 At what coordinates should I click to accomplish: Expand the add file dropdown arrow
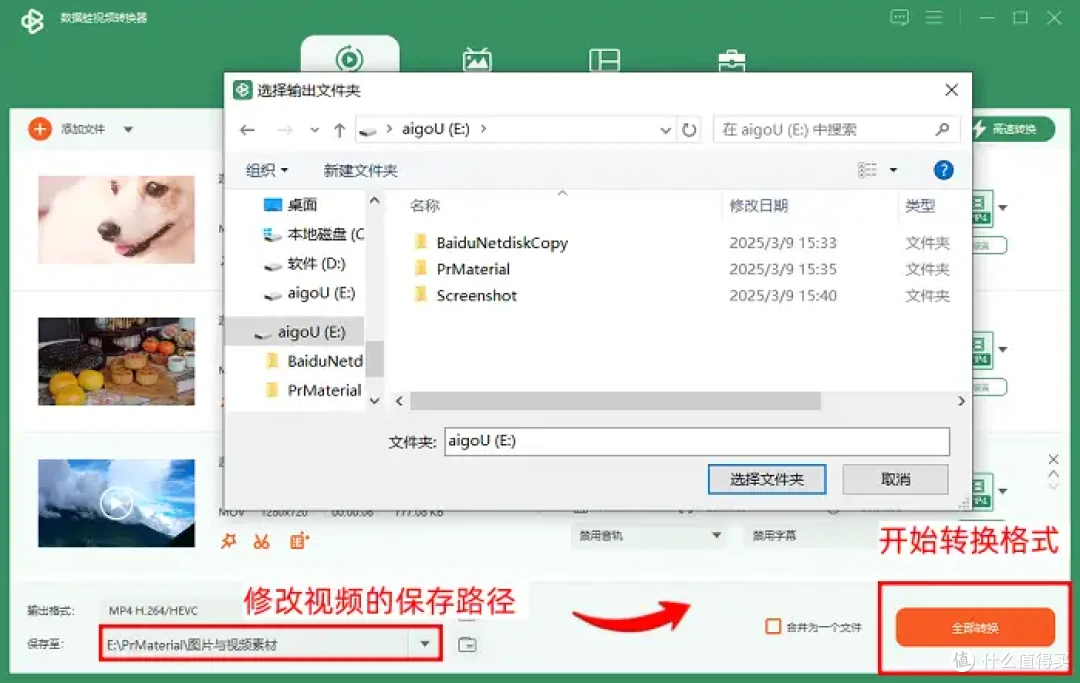128,129
